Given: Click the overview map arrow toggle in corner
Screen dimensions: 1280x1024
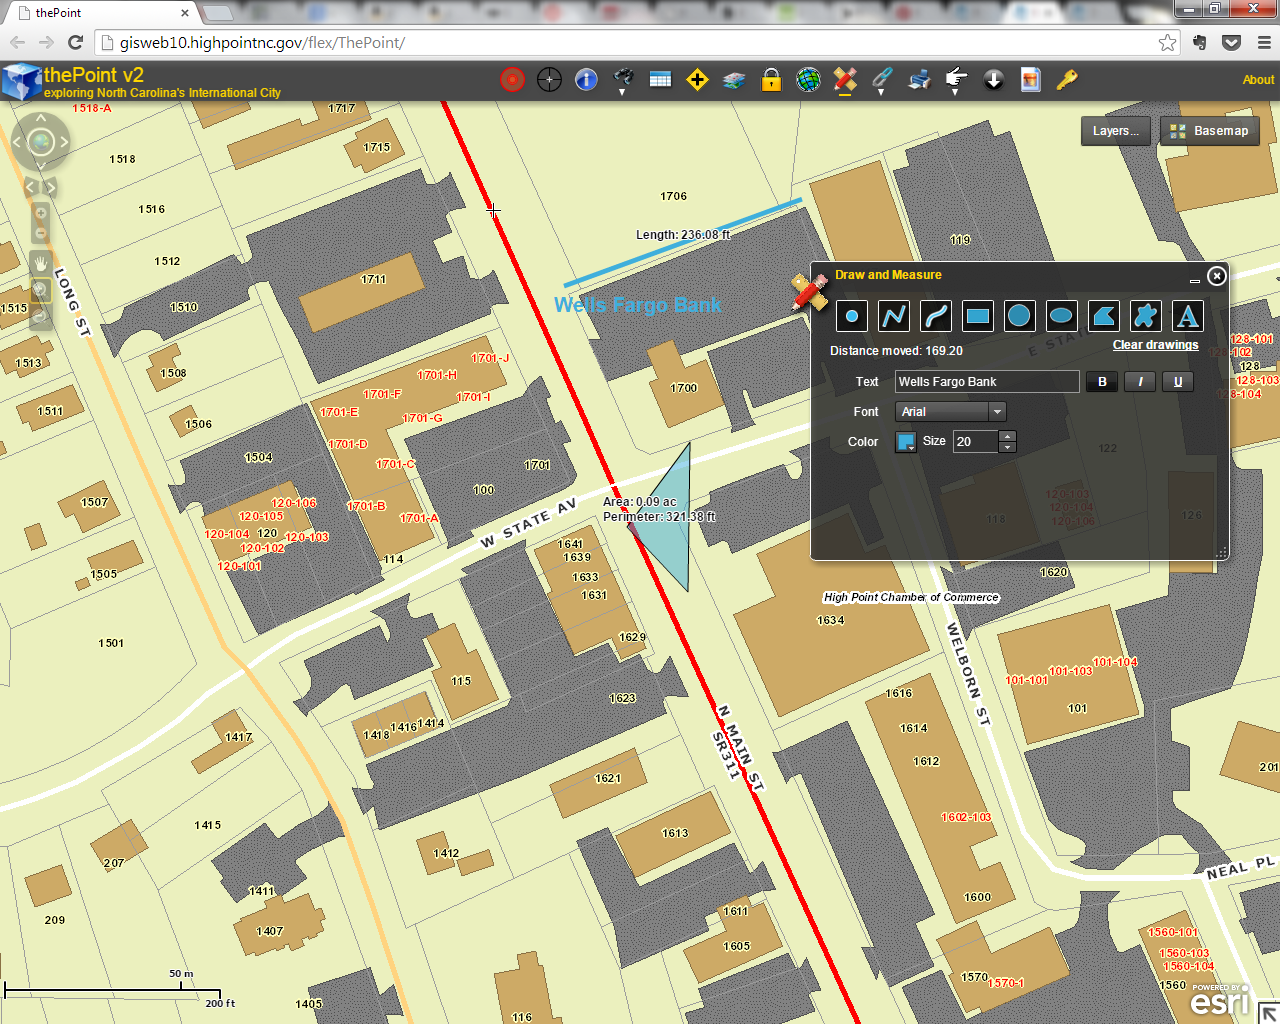Looking at the screenshot, I should pyautogui.click(x=1269, y=1012).
